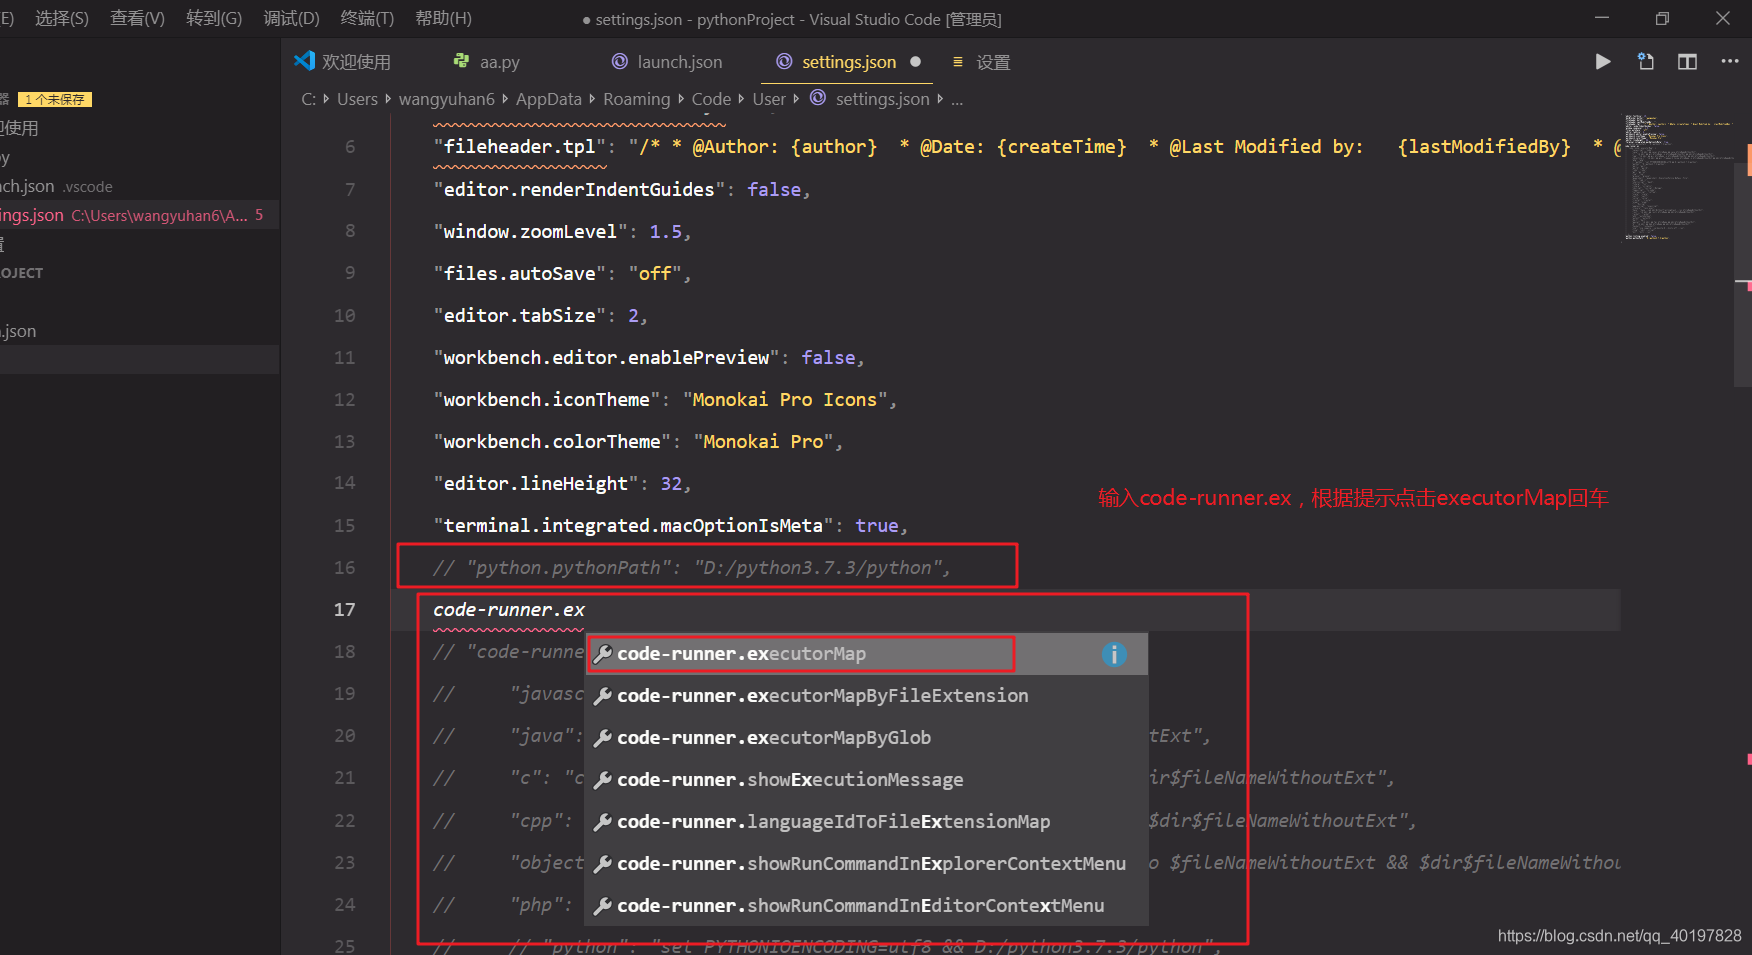Image resolution: width=1752 pixels, height=955 pixels.
Task: Click the wrench icon beside showExecutionMessage
Action: [x=603, y=780]
